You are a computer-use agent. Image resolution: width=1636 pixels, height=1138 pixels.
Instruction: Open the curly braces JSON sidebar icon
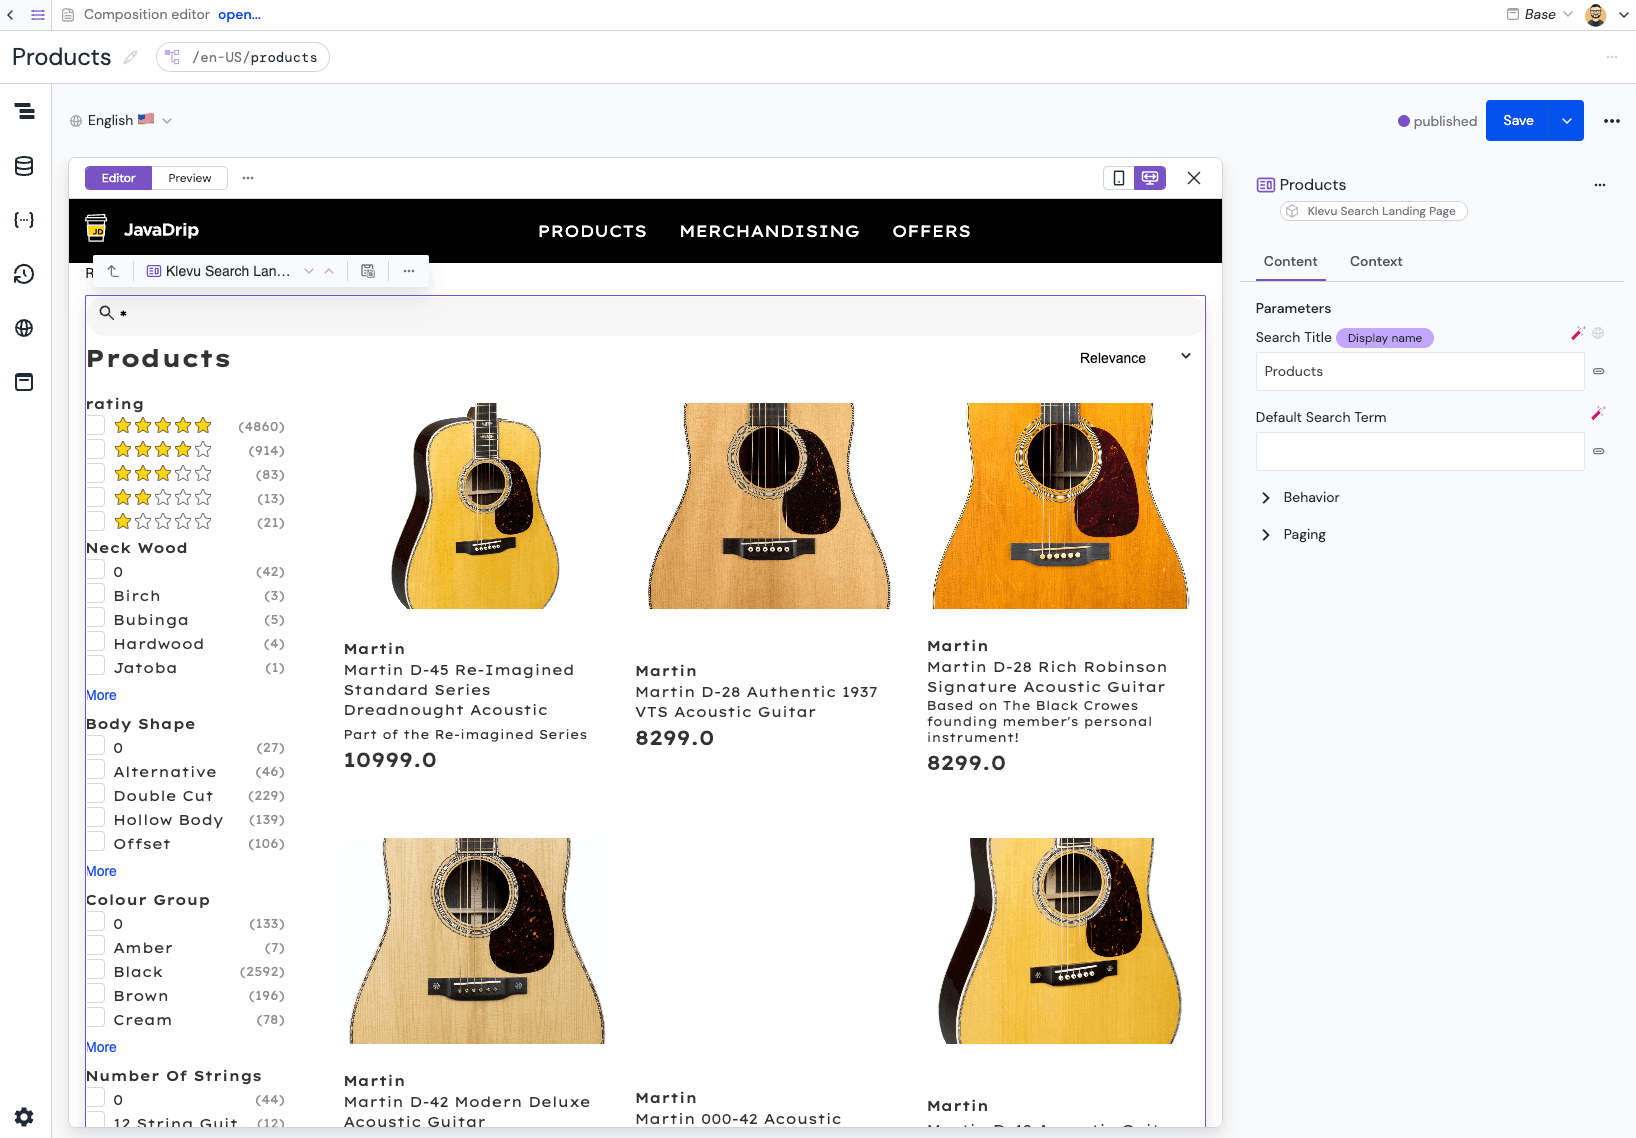(x=25, y=220)
